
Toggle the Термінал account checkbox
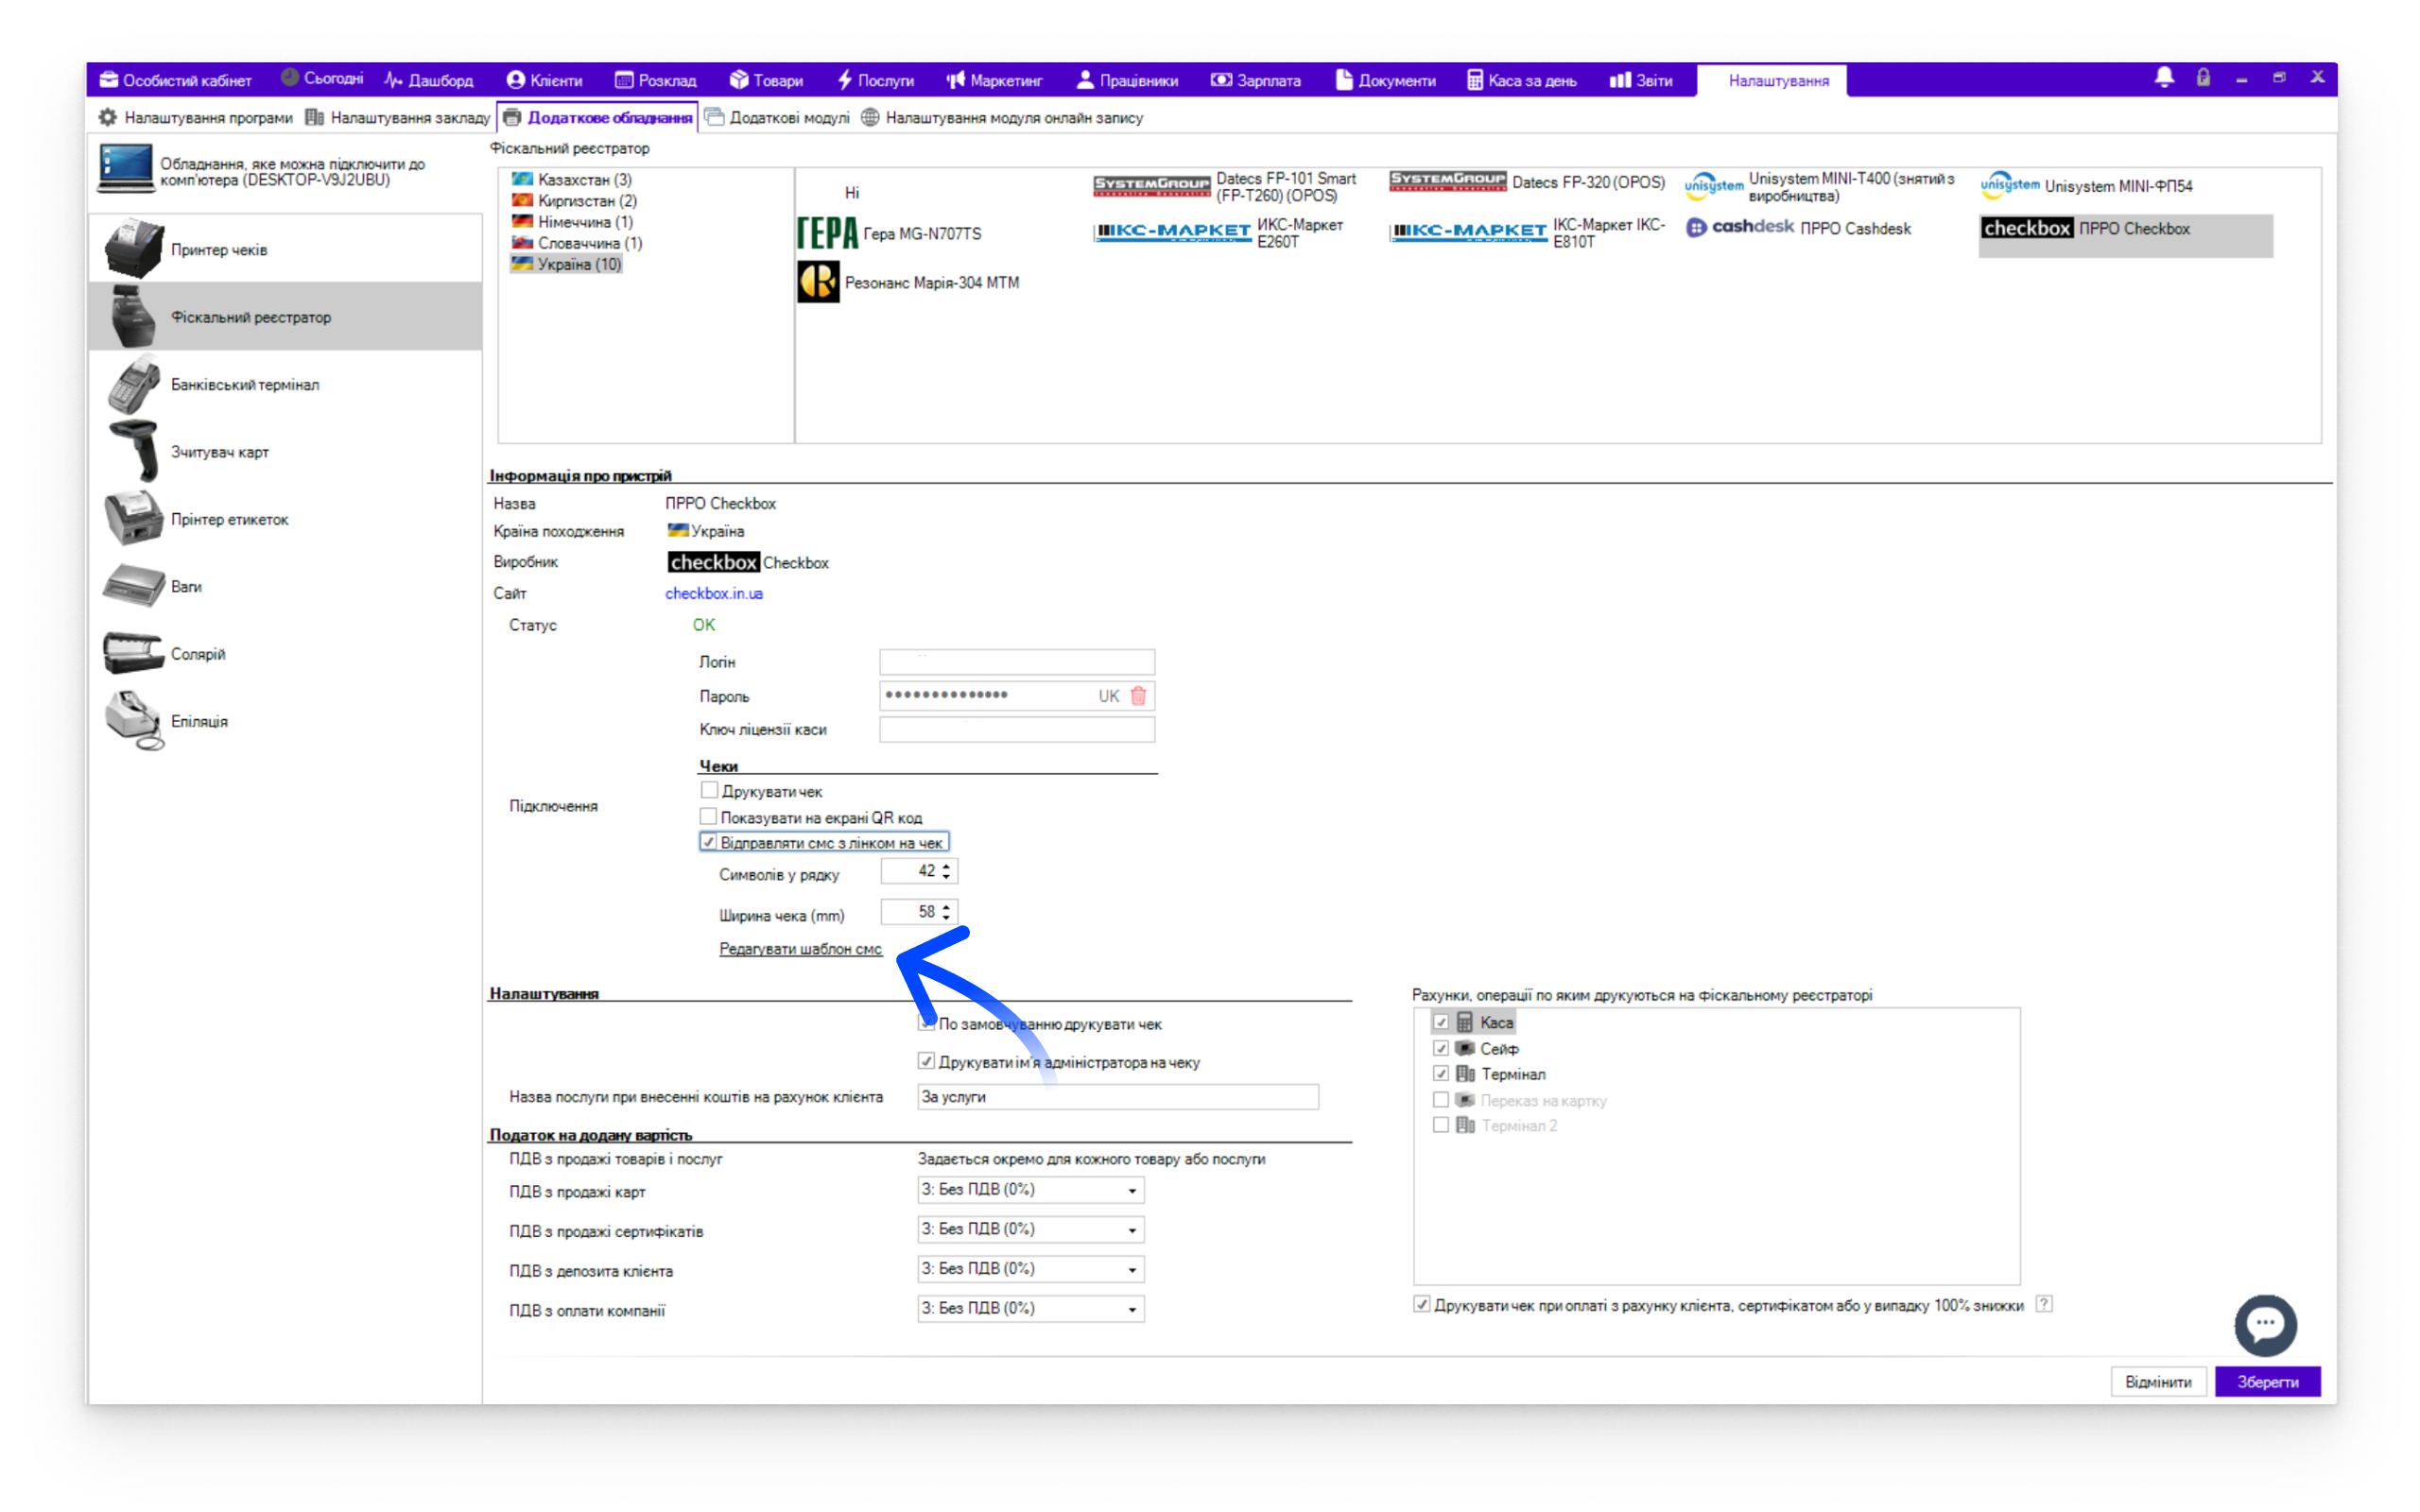[1441, 1073]
